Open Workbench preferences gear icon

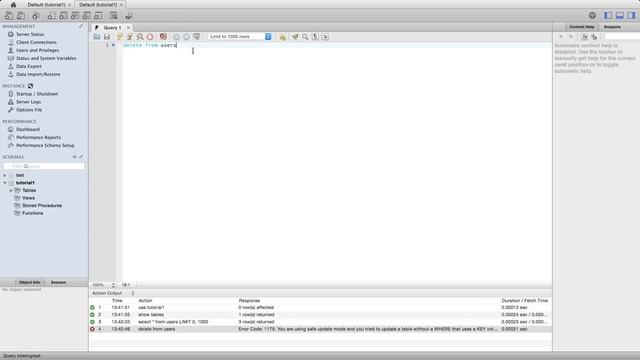[592, 16]
